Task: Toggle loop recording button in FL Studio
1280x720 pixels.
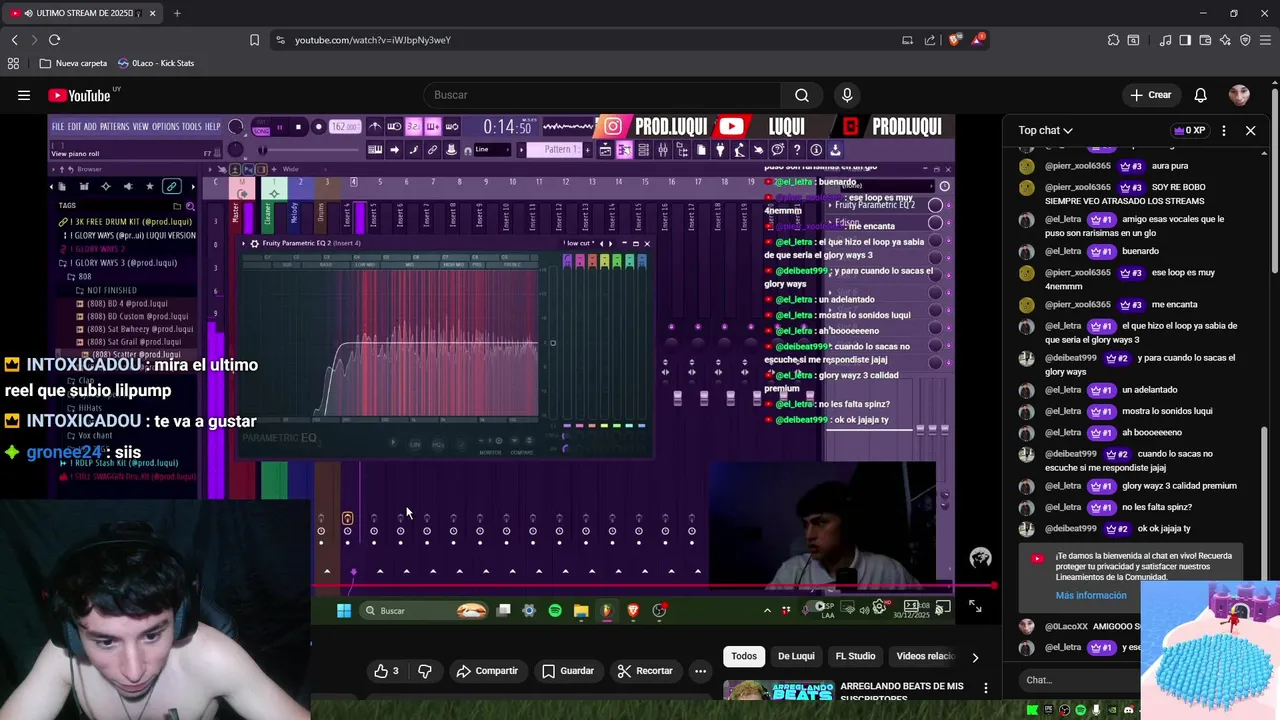Action: click(x=452, y=126)
